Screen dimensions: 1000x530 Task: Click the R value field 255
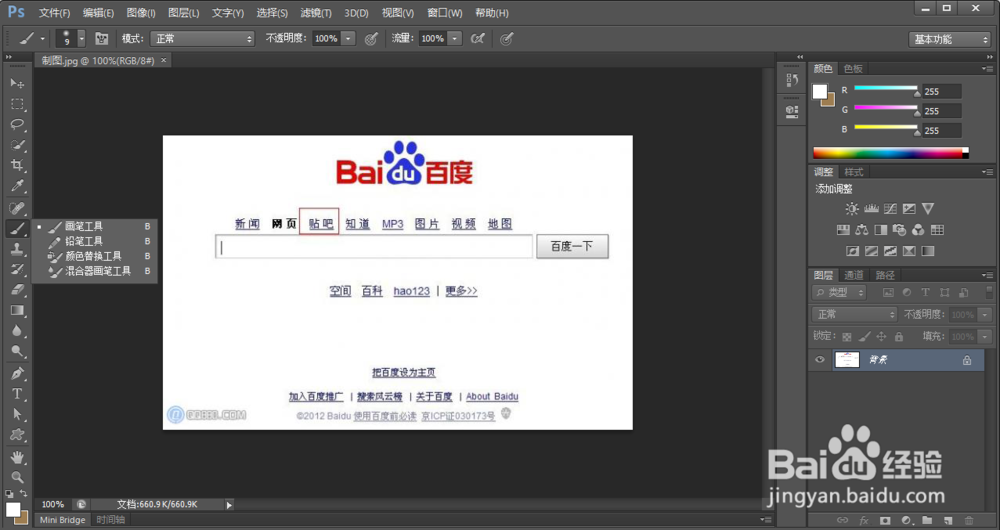[x=941, y=91]
